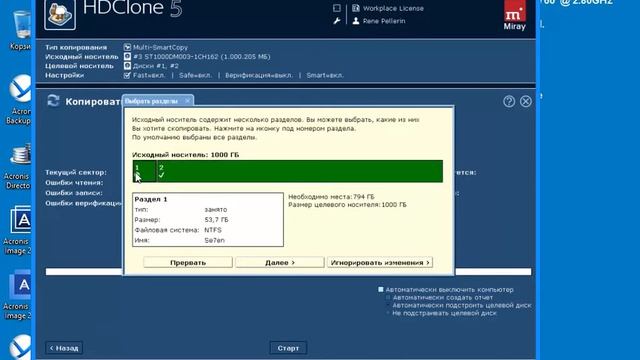
Task: Click the Старт button
Action: (x=288, y=348)
